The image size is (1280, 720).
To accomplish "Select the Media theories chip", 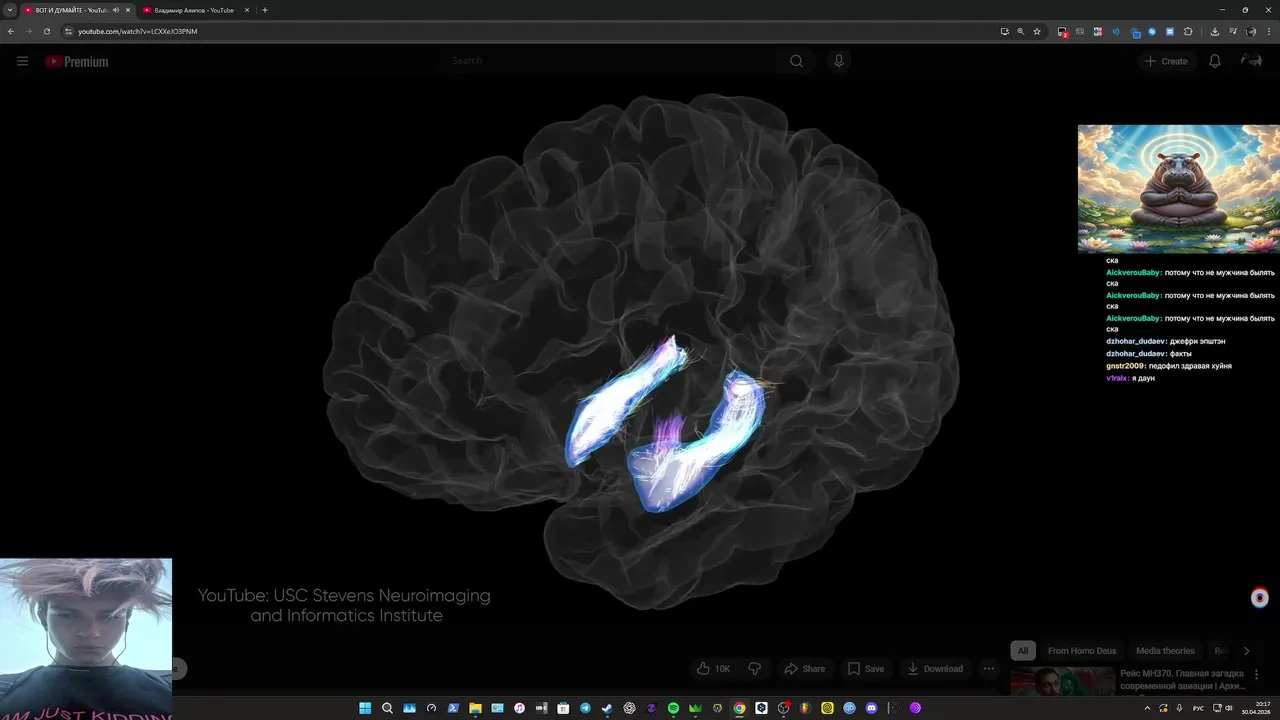I will [1165, 651].
